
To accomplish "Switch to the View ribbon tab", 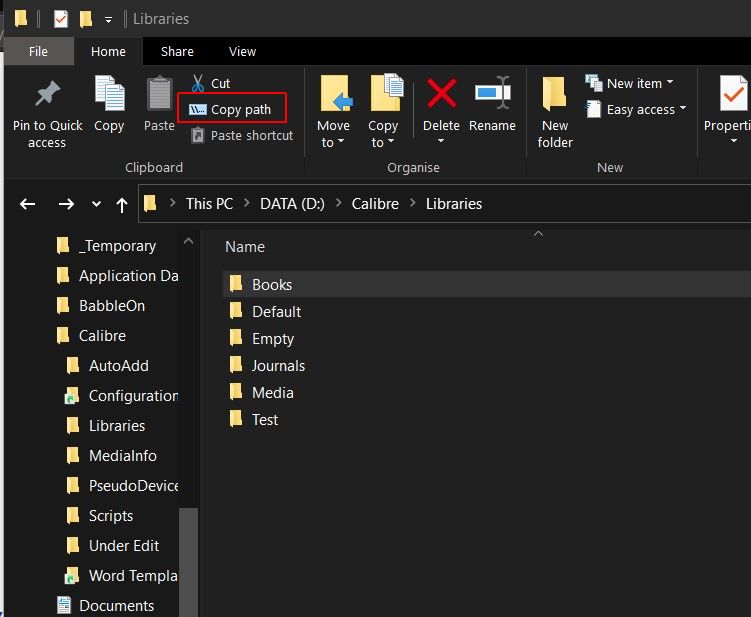I will coord(242,51).
